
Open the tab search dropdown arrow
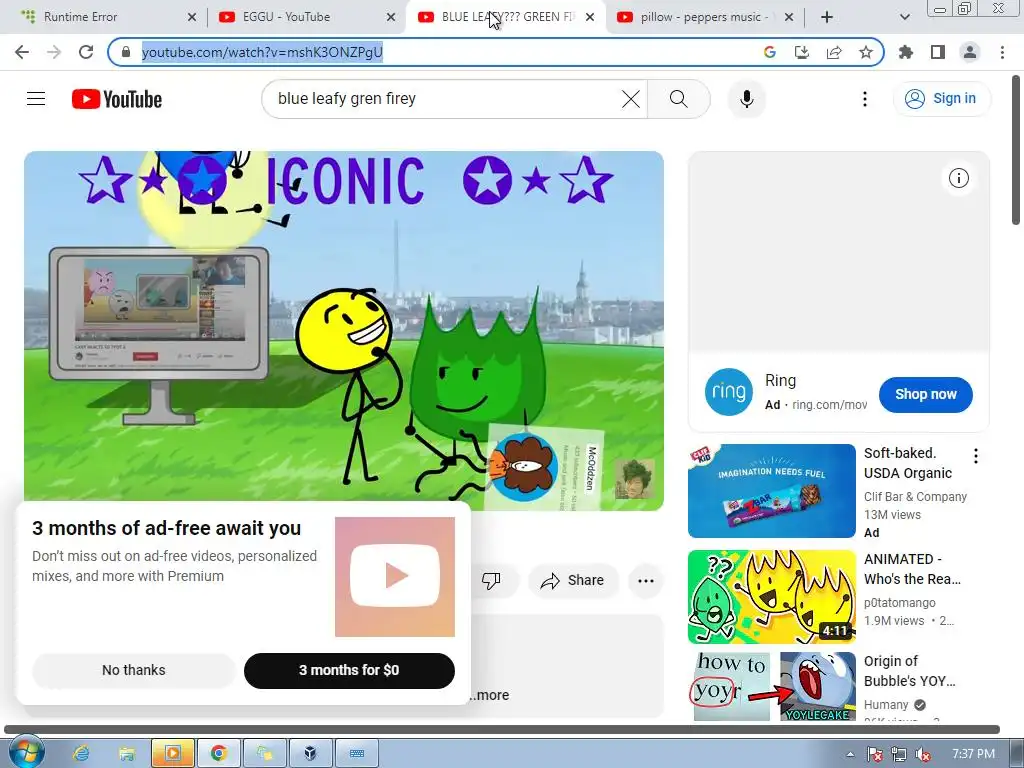click(904, 17)
